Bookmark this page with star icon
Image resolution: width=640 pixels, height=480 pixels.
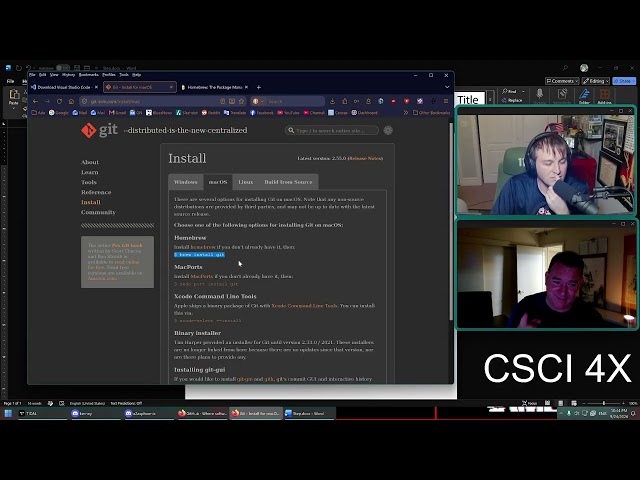242,101
